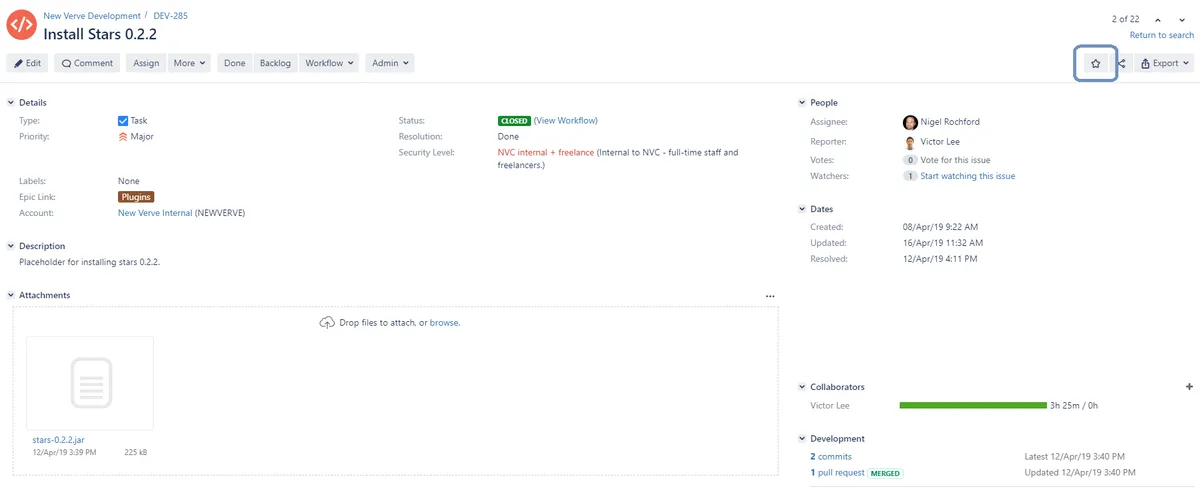Click the Created date 08/Apr/19 9:22 AM

coord(940,227)
